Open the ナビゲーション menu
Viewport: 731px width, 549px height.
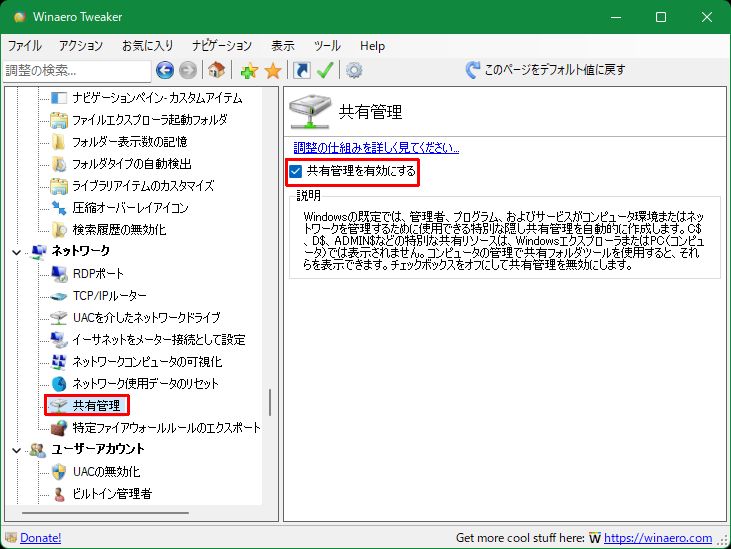[x=222, y=46]
